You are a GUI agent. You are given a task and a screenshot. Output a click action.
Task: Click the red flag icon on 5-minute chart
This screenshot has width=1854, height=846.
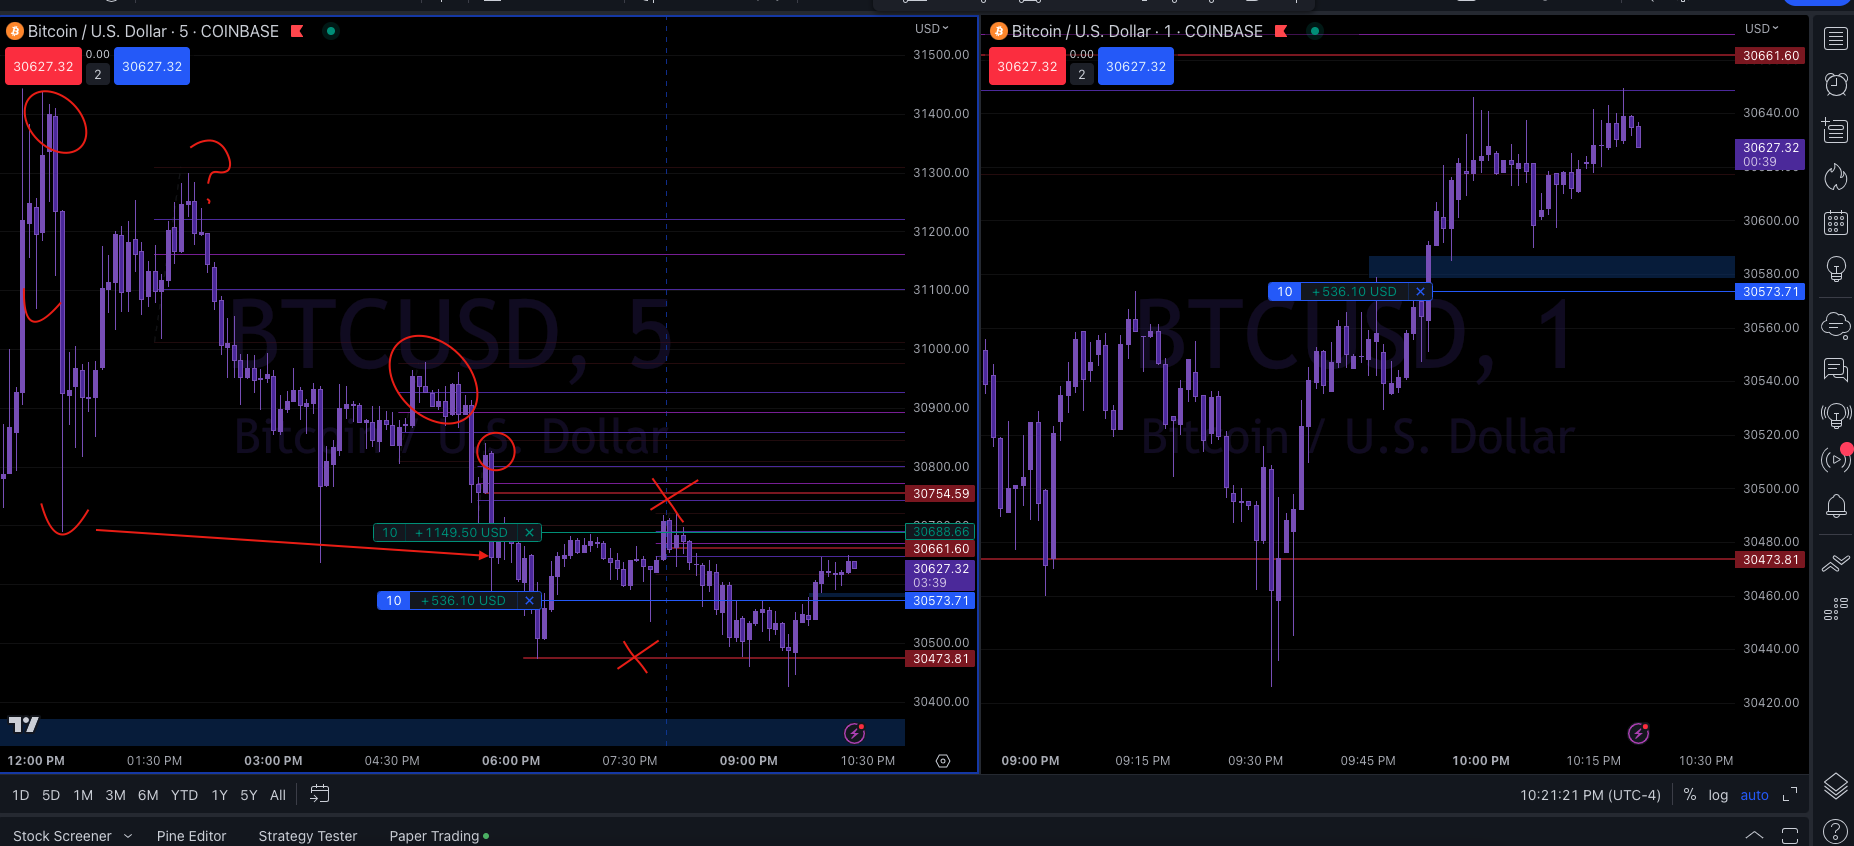coord(297,31)
